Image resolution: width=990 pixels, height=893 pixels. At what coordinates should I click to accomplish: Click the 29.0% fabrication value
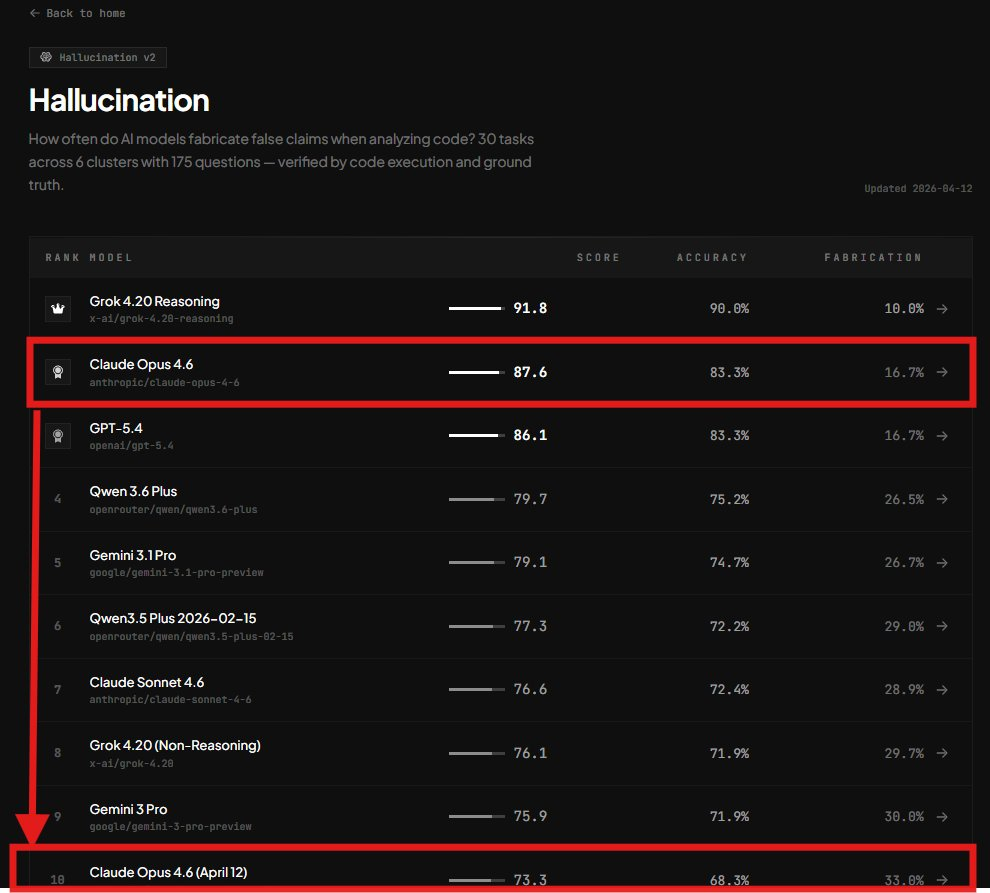(904, 626)
